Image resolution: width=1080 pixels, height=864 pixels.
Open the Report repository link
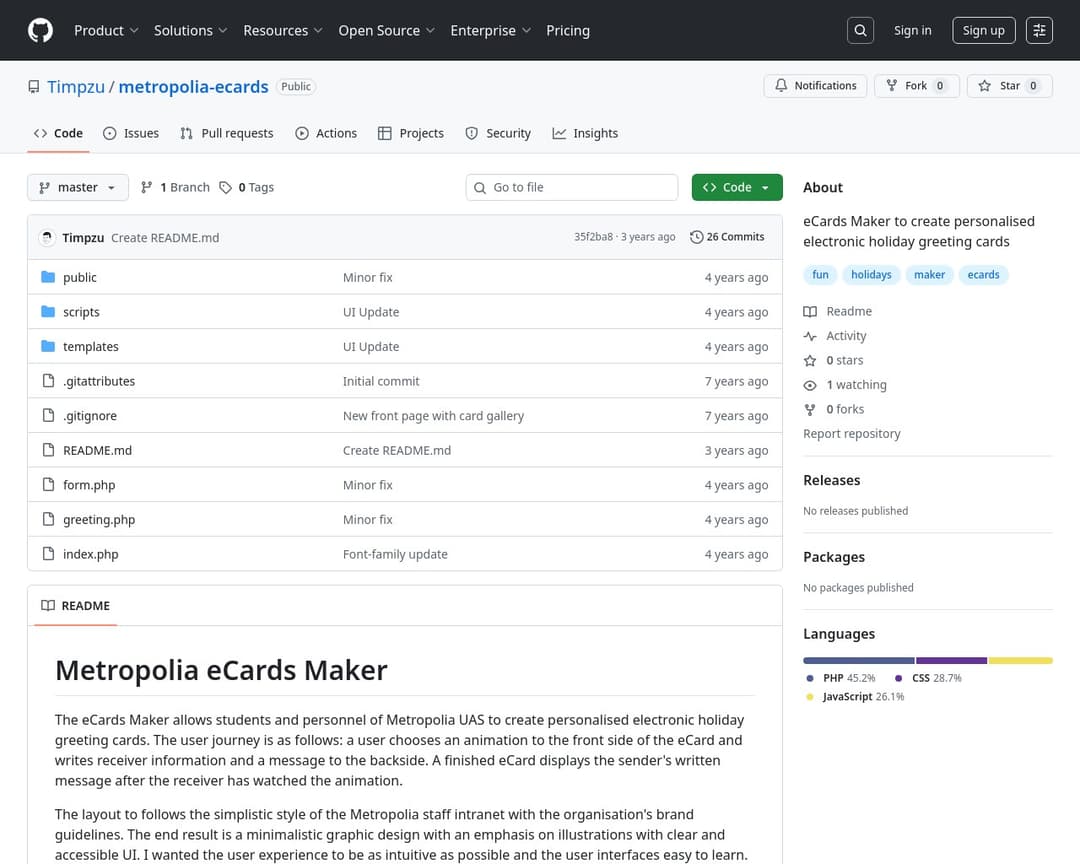tap(852, 433)
